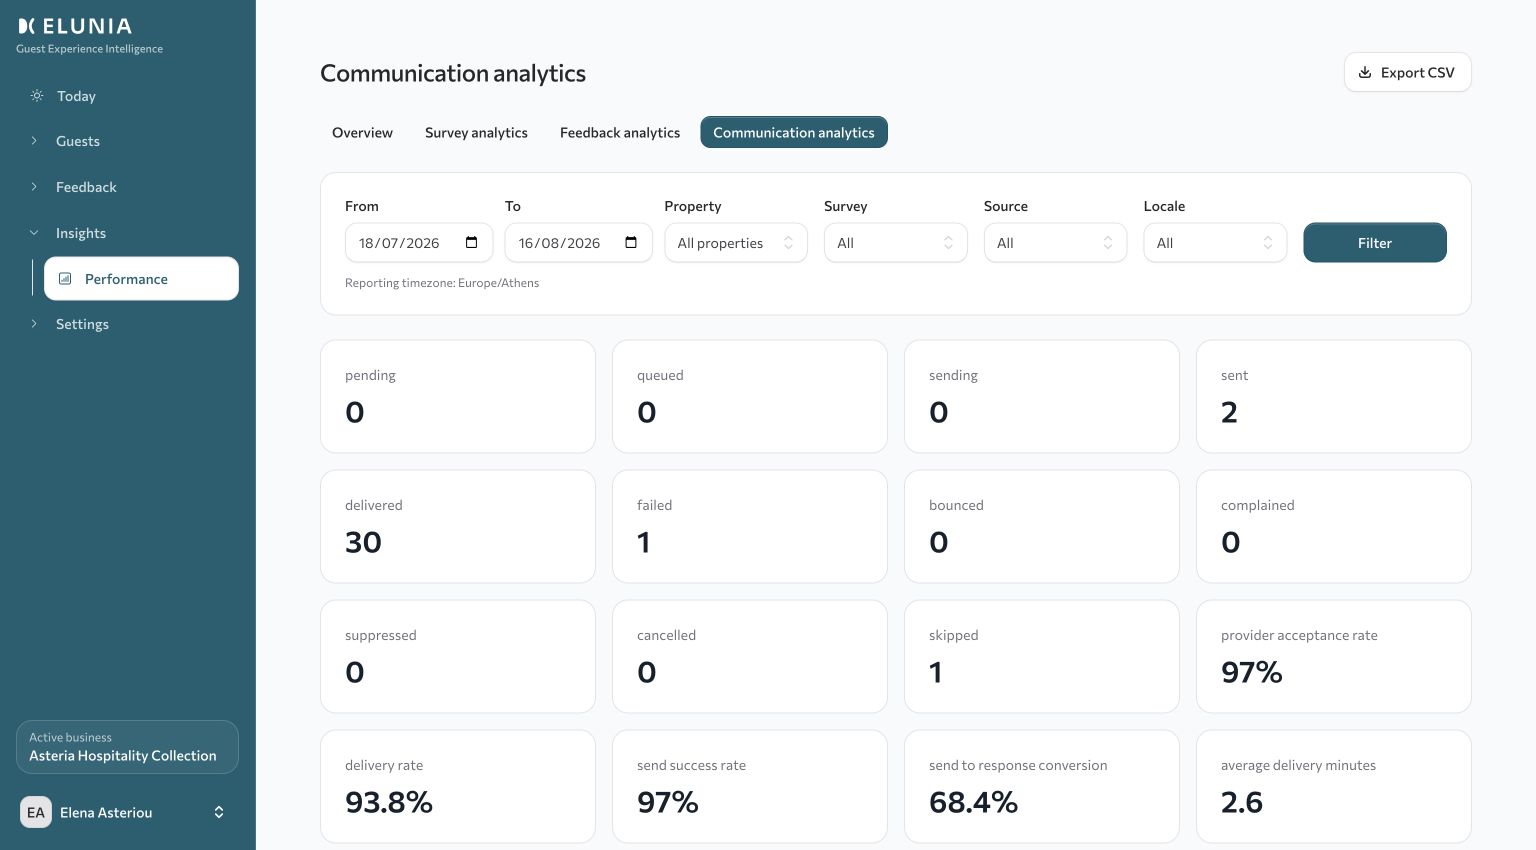Switch to the Overview tab
Viewport: 1536px width, 850px height.
click(362, 132)
